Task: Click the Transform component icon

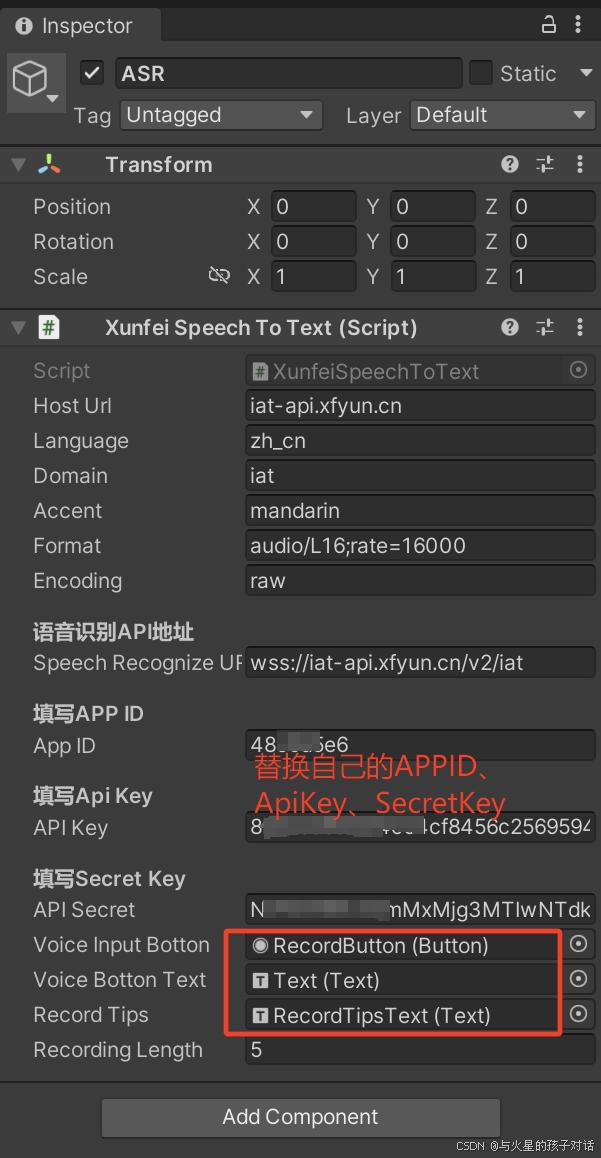Action: (50, 165)
